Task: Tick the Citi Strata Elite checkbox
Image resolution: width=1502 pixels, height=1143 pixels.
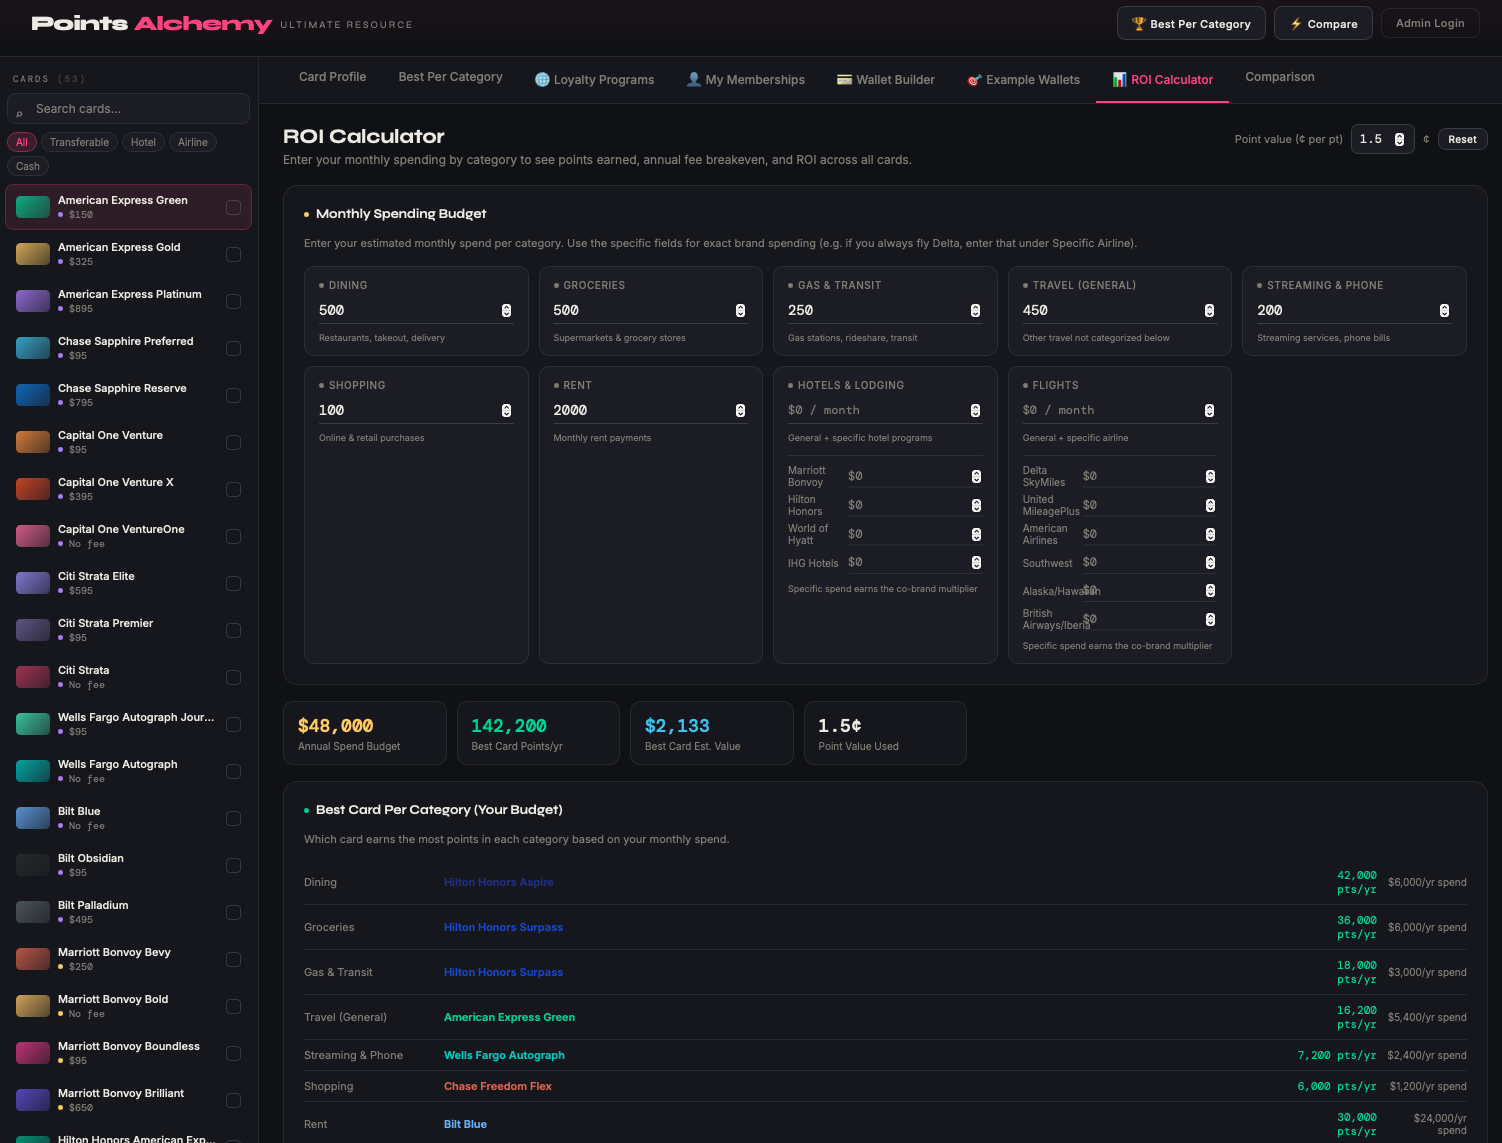Action: (x=233, y=583)
